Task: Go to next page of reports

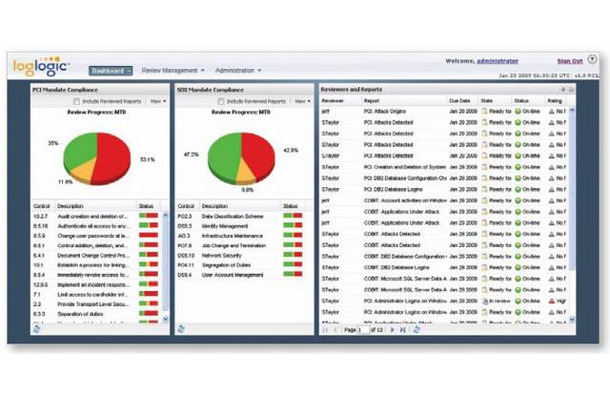Action: pos(392,330)
